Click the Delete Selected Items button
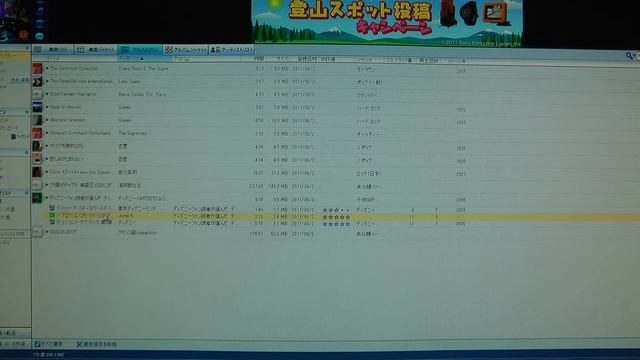Viewport: 640px width, 360px height. (x=96, y=344)
